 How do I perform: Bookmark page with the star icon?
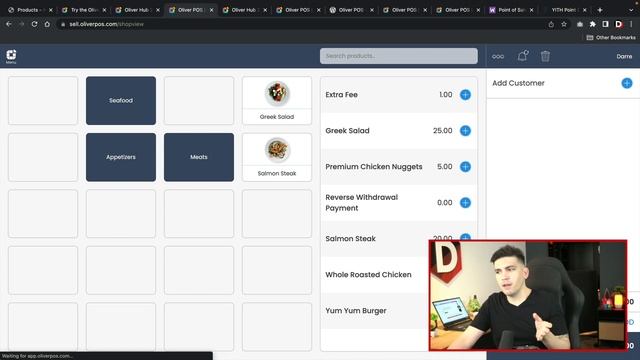point(564,24)
